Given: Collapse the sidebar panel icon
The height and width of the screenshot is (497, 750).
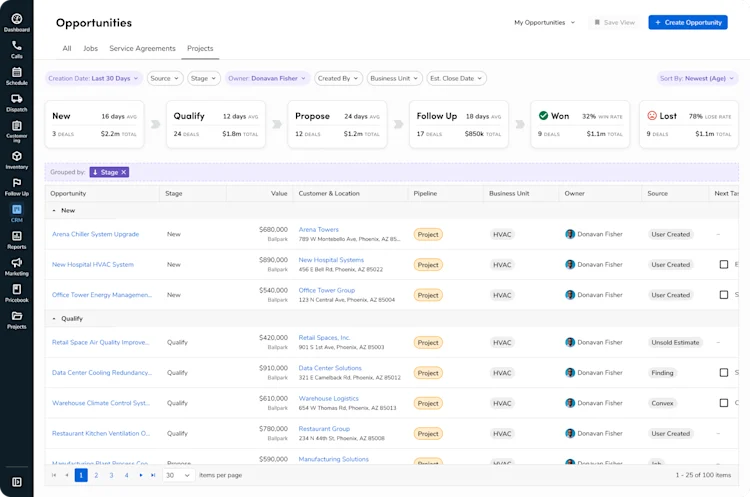Looking at the screenshot, I should 17,482.
